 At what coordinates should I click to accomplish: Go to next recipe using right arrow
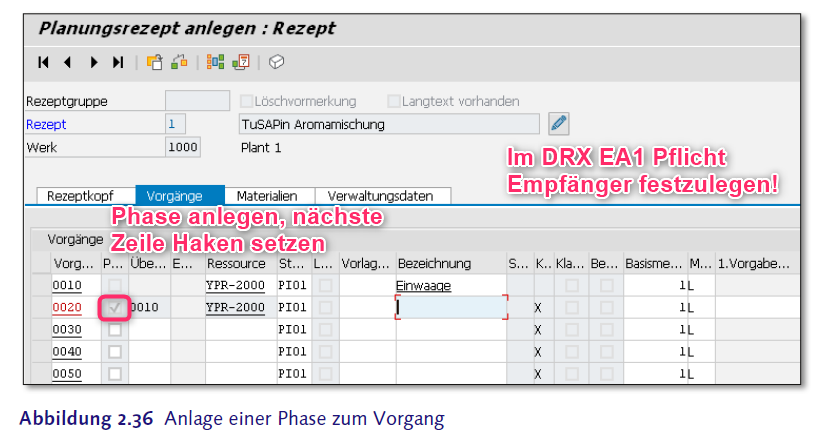tap(94, 62)
